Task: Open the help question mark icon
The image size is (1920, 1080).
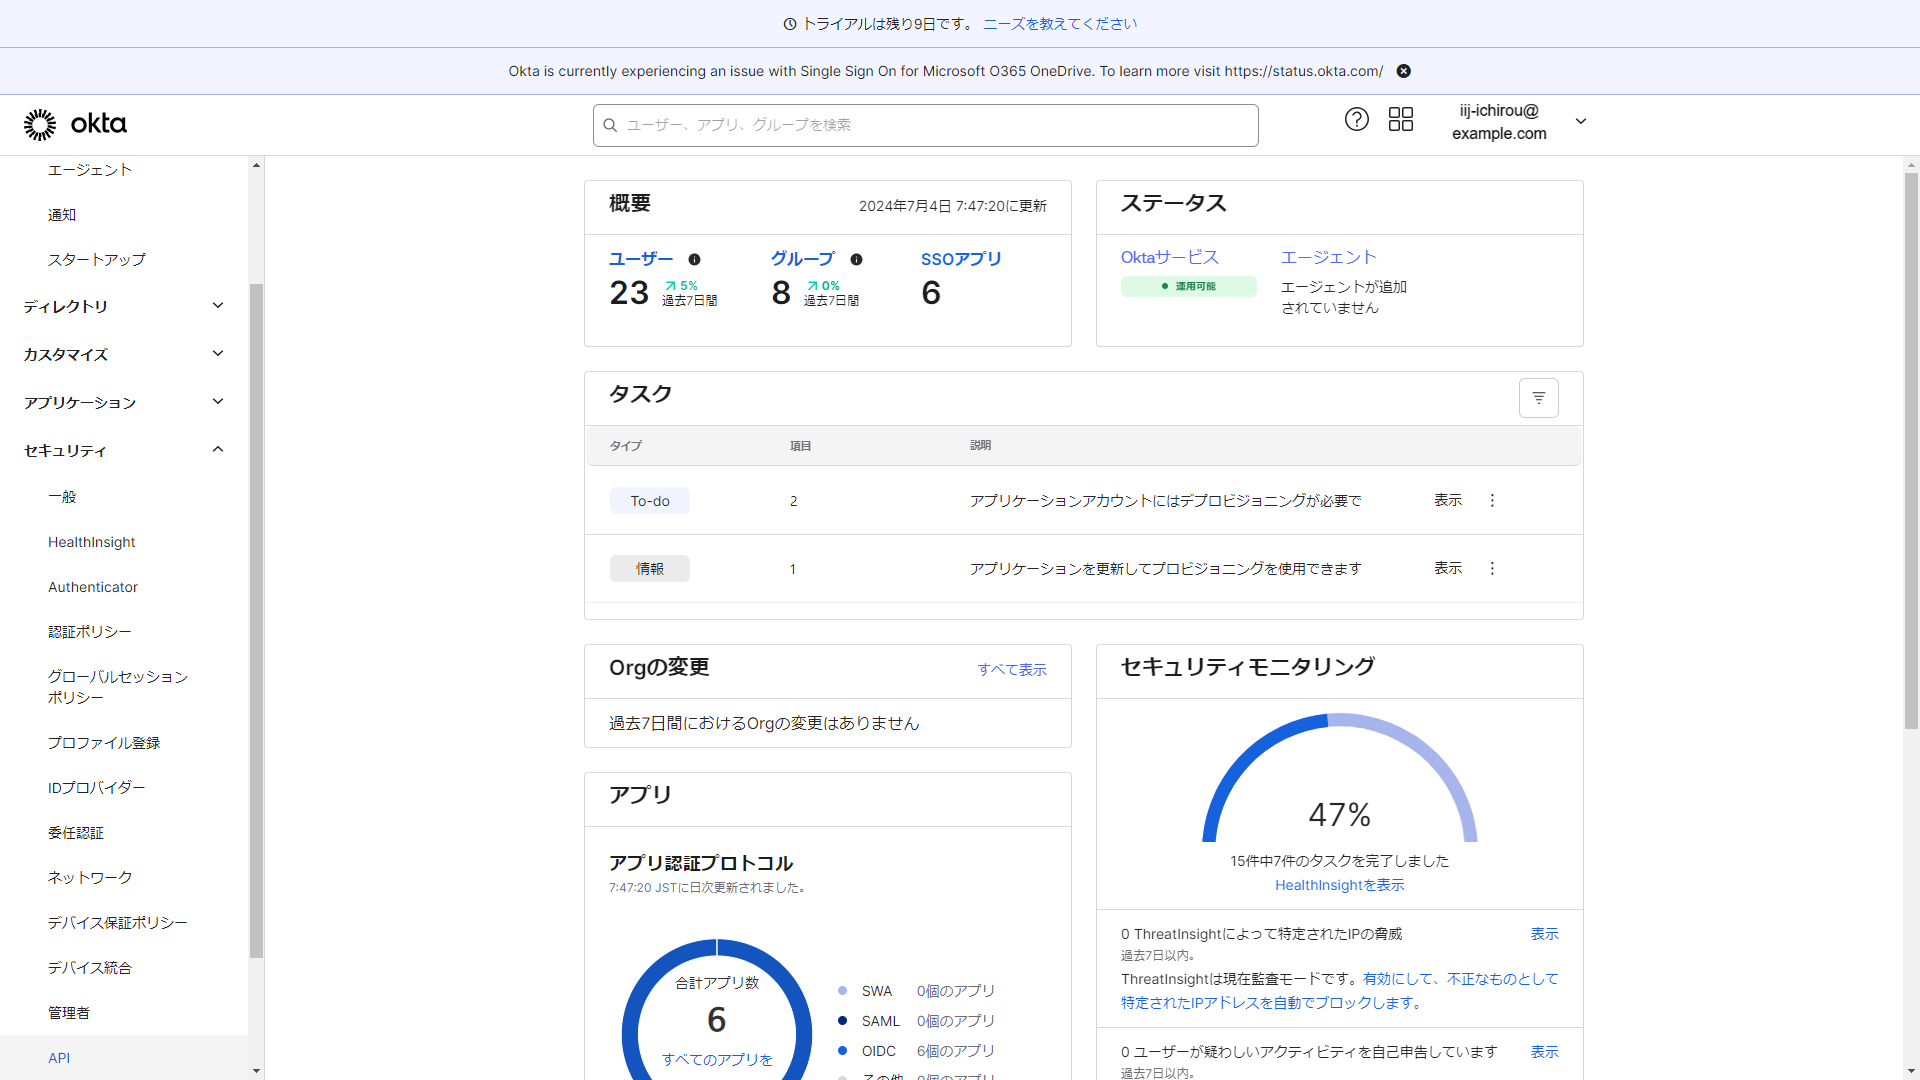Action: pyautogui.click(x=1356, y=120)
